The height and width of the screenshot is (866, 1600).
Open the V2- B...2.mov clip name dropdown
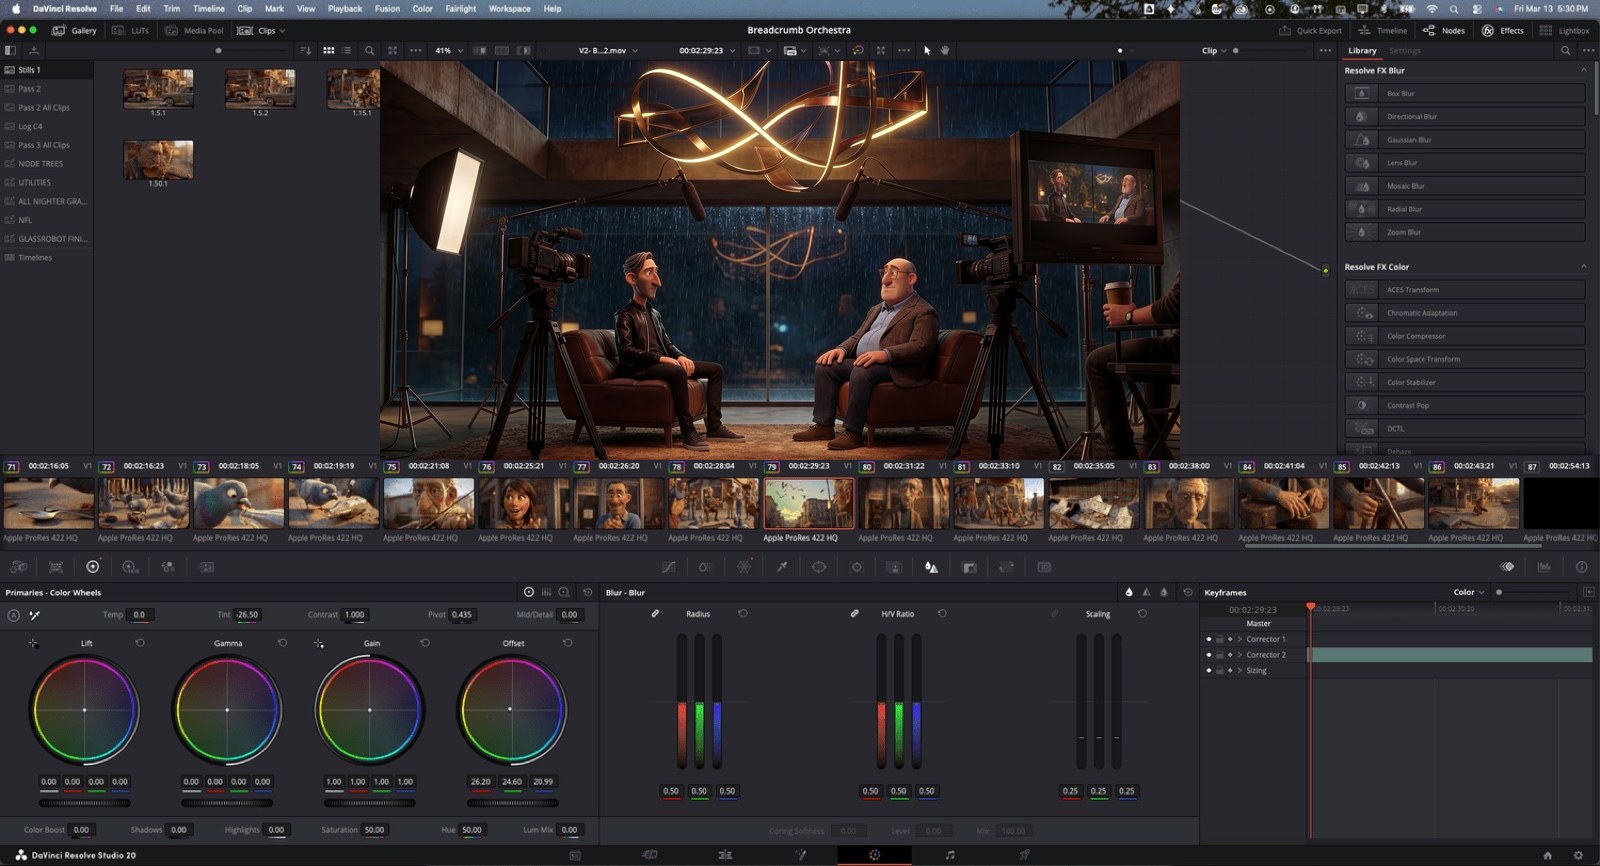(x=608, y=50)
